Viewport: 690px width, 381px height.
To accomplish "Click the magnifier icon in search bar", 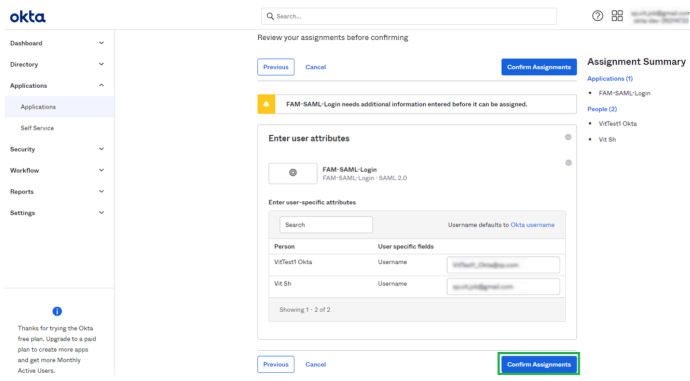I will [270, 16].
